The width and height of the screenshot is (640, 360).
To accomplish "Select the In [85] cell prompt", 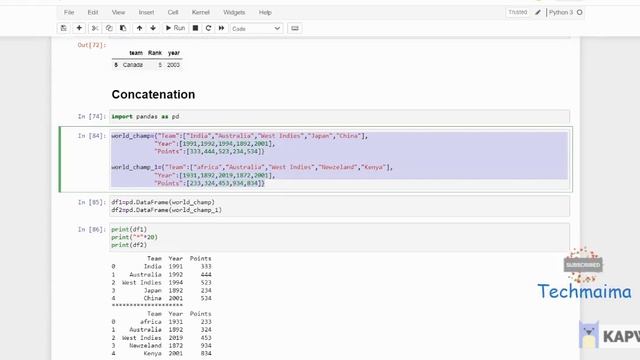I will [92, 202].
